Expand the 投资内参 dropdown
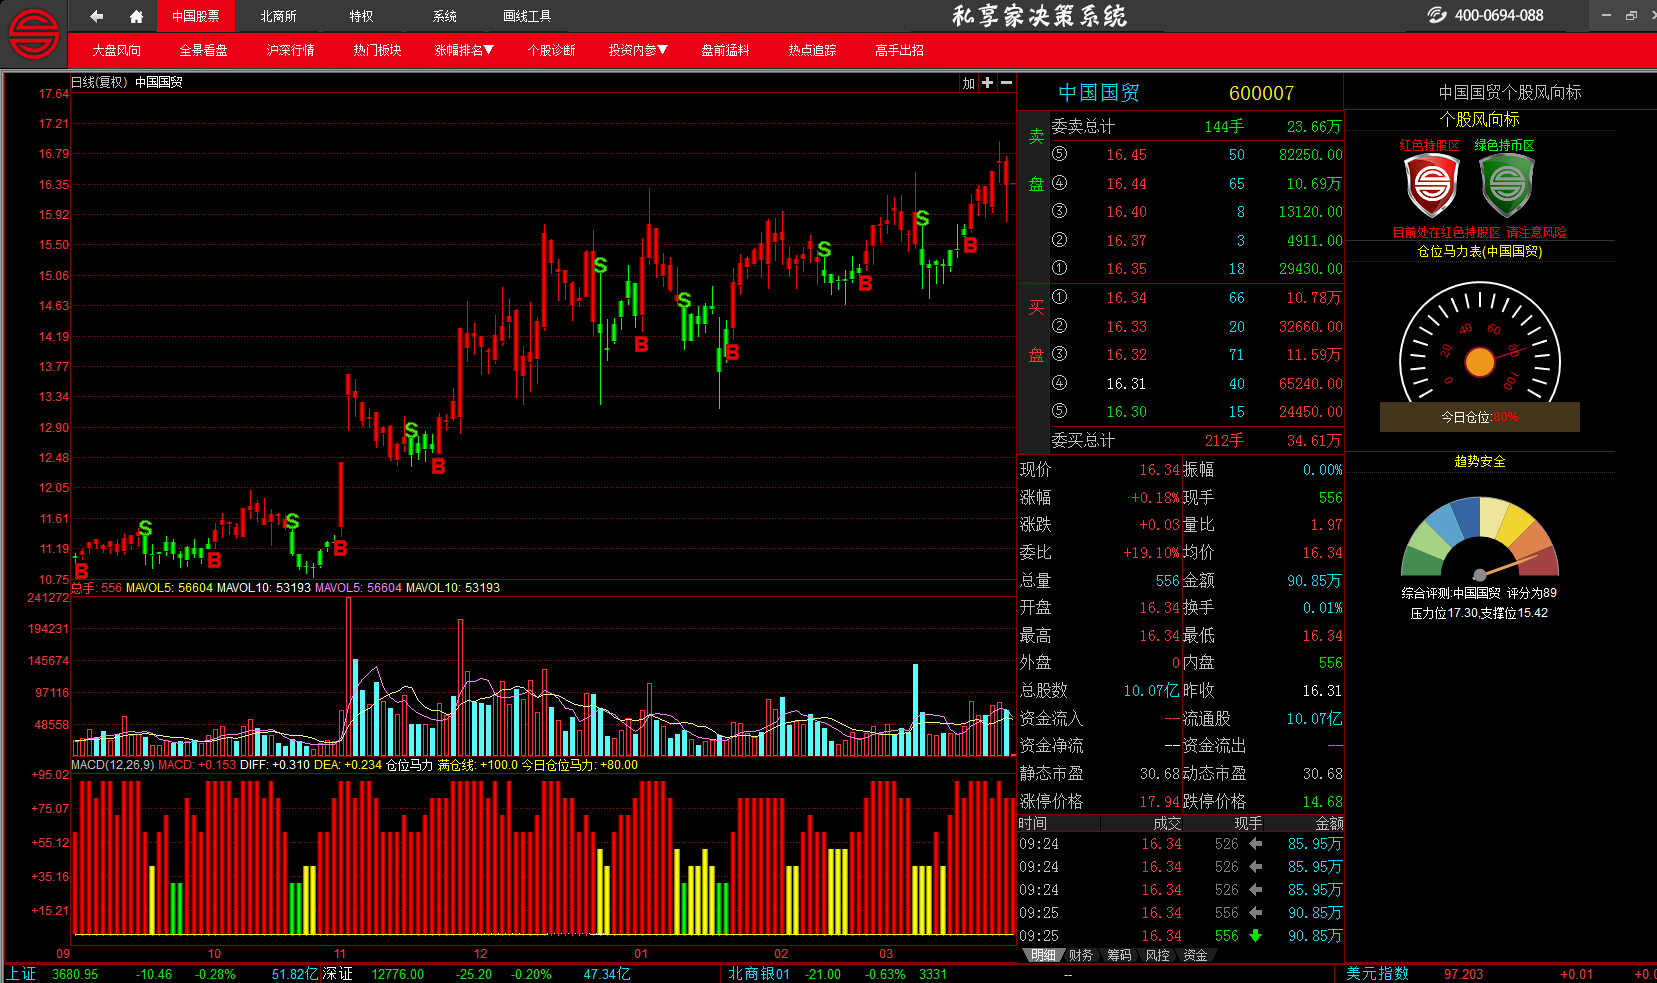Image resolution: width=1657 pixels, height=983 pixels. point(638,50)
